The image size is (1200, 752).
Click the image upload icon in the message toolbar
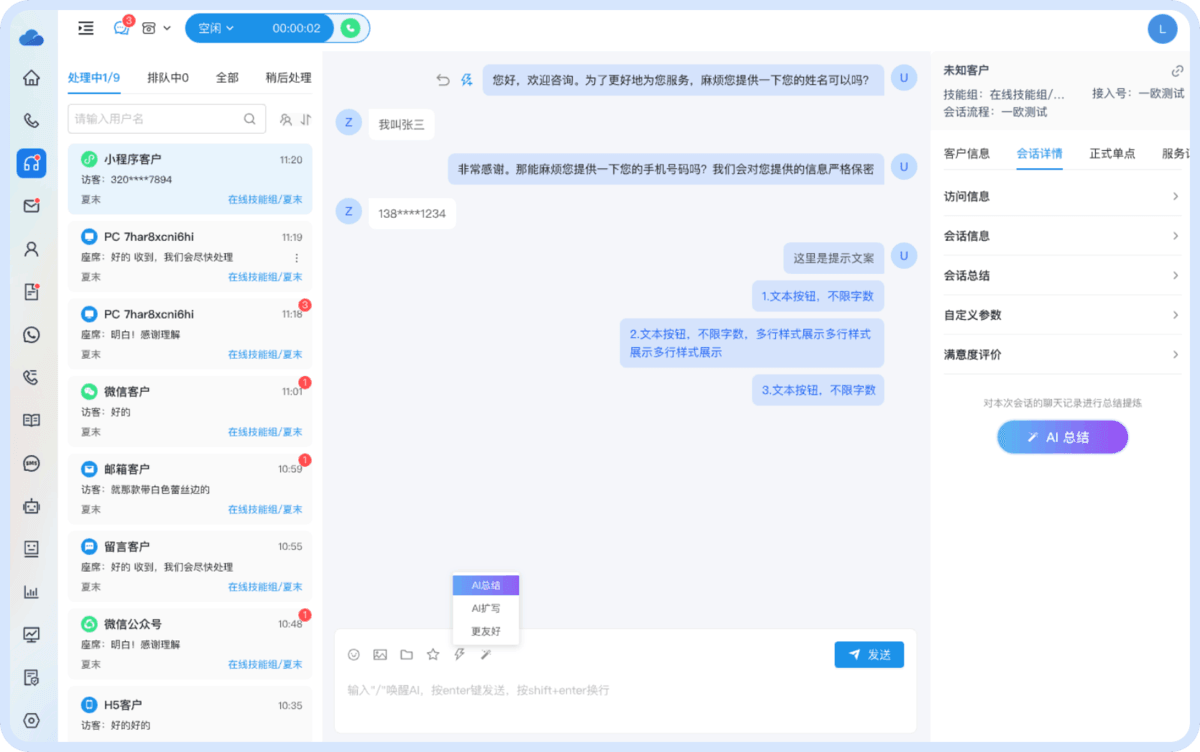coord(380,655)
